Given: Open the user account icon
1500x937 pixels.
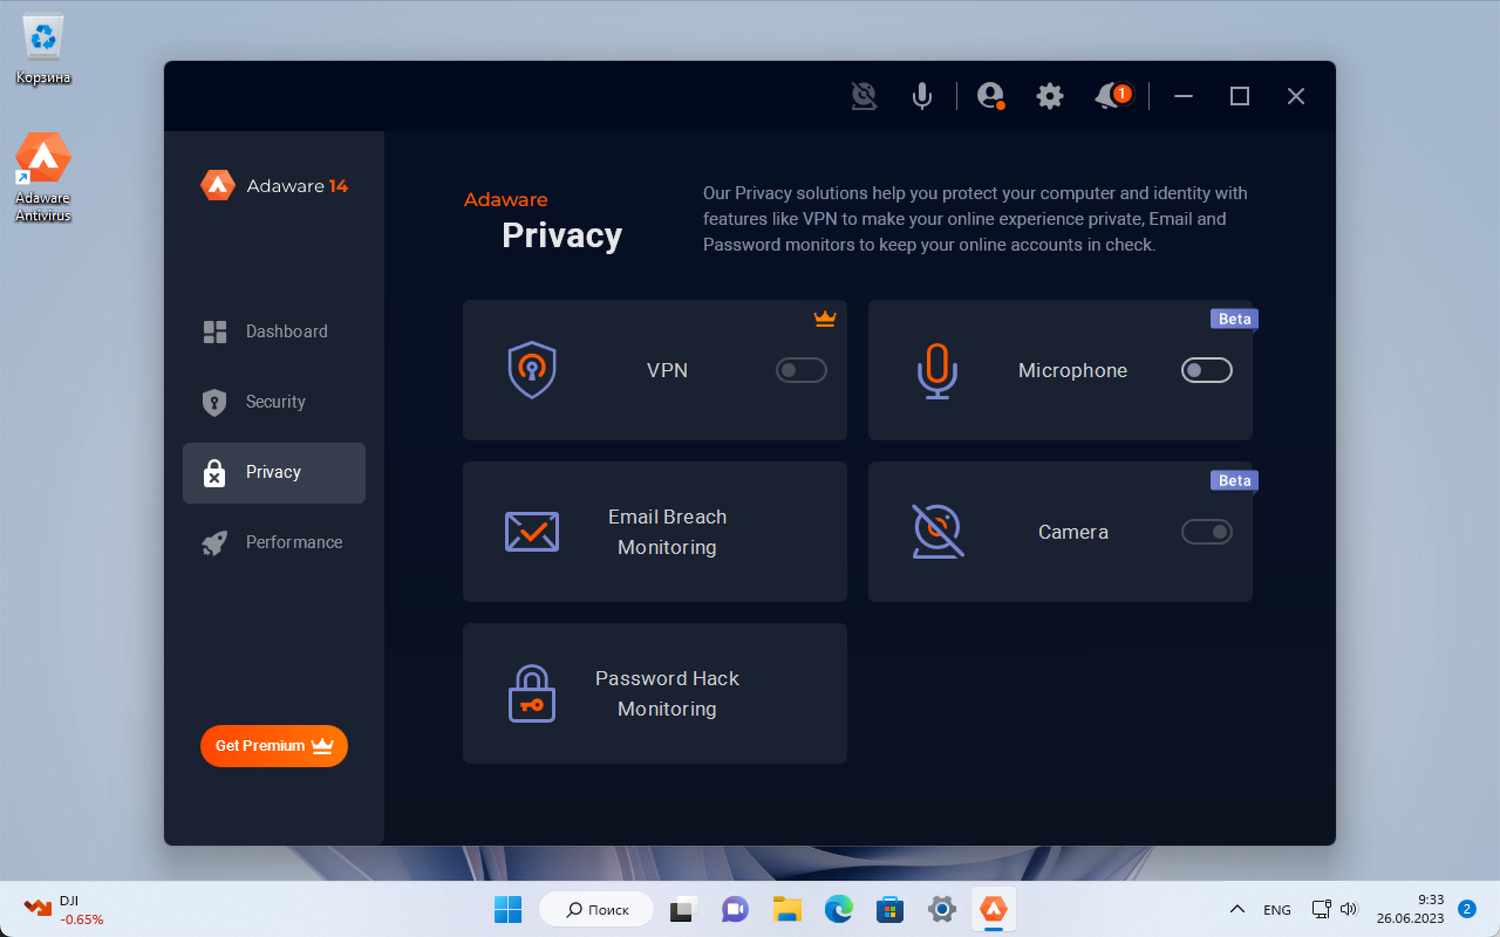Looking at the screenshot, I should [990, 96].
